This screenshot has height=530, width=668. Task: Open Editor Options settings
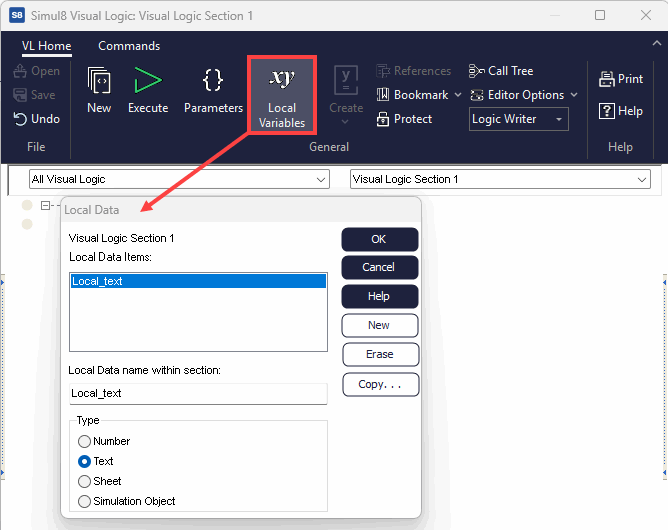[x=518, y=95]
